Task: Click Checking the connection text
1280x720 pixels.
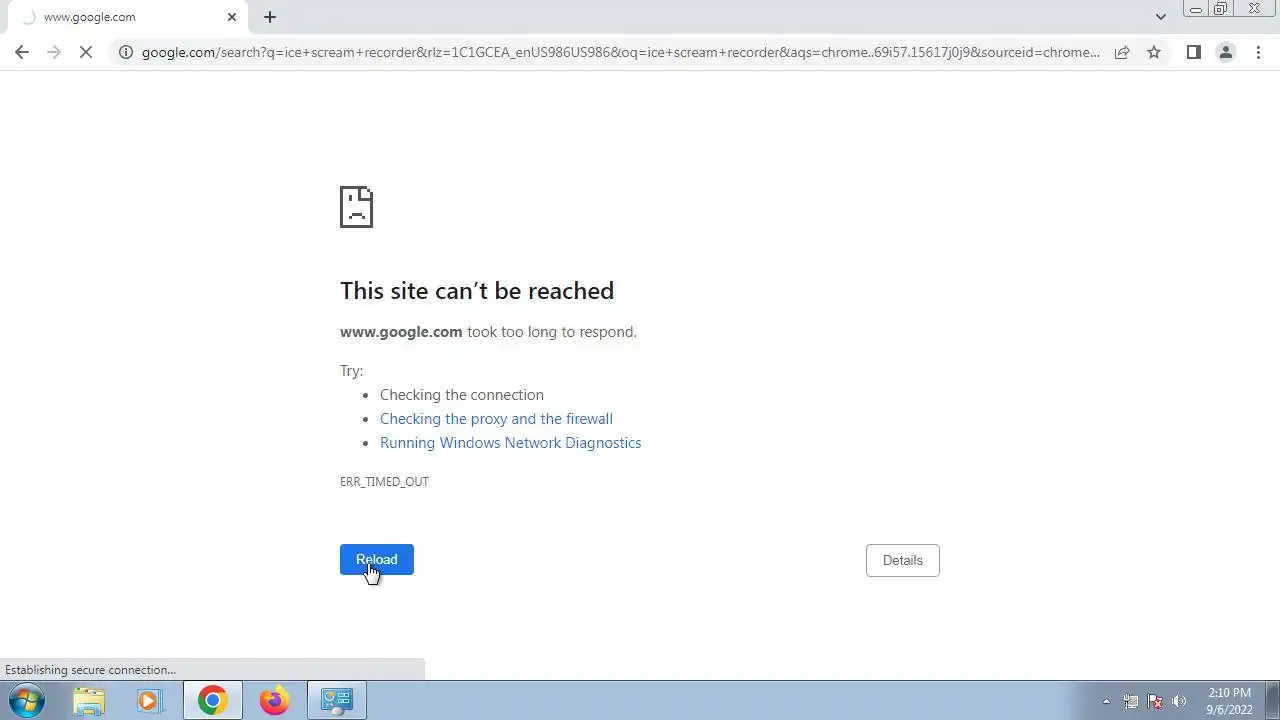Action: (x=462, y=395)
